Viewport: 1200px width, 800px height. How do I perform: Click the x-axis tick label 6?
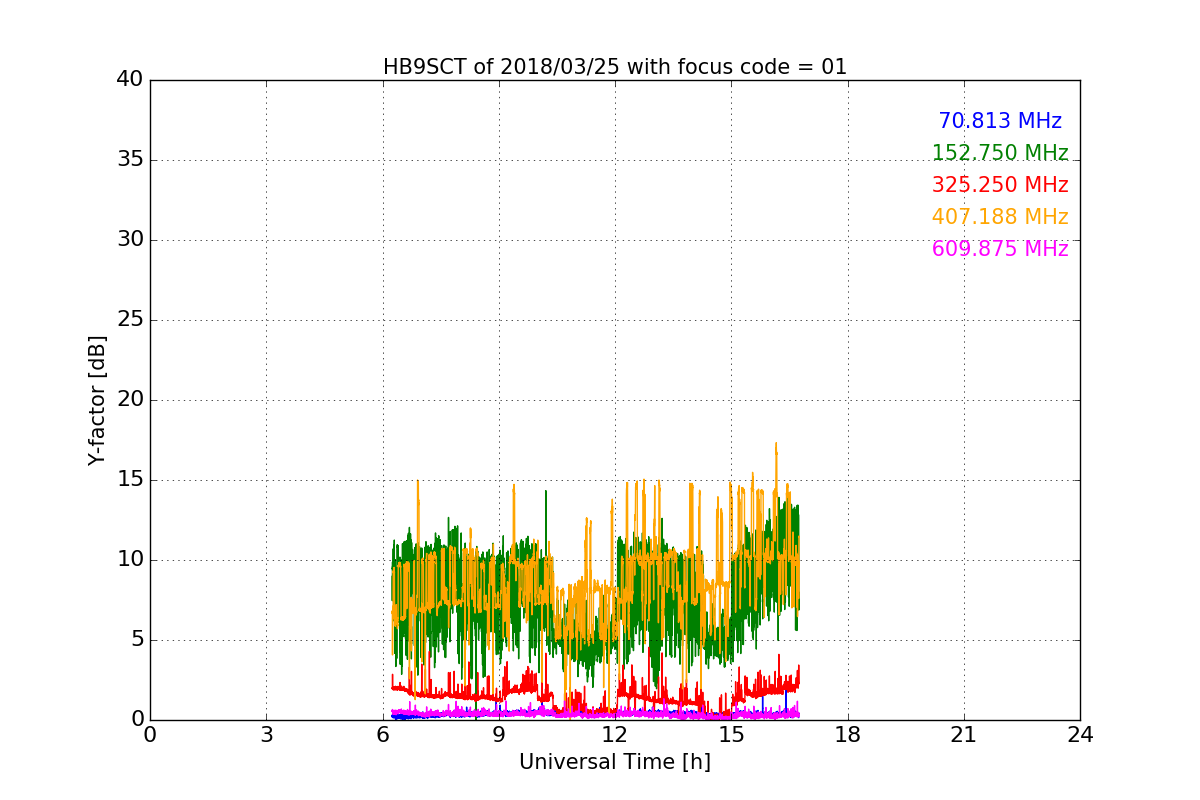pyautogui.click(x=383, y=735)
